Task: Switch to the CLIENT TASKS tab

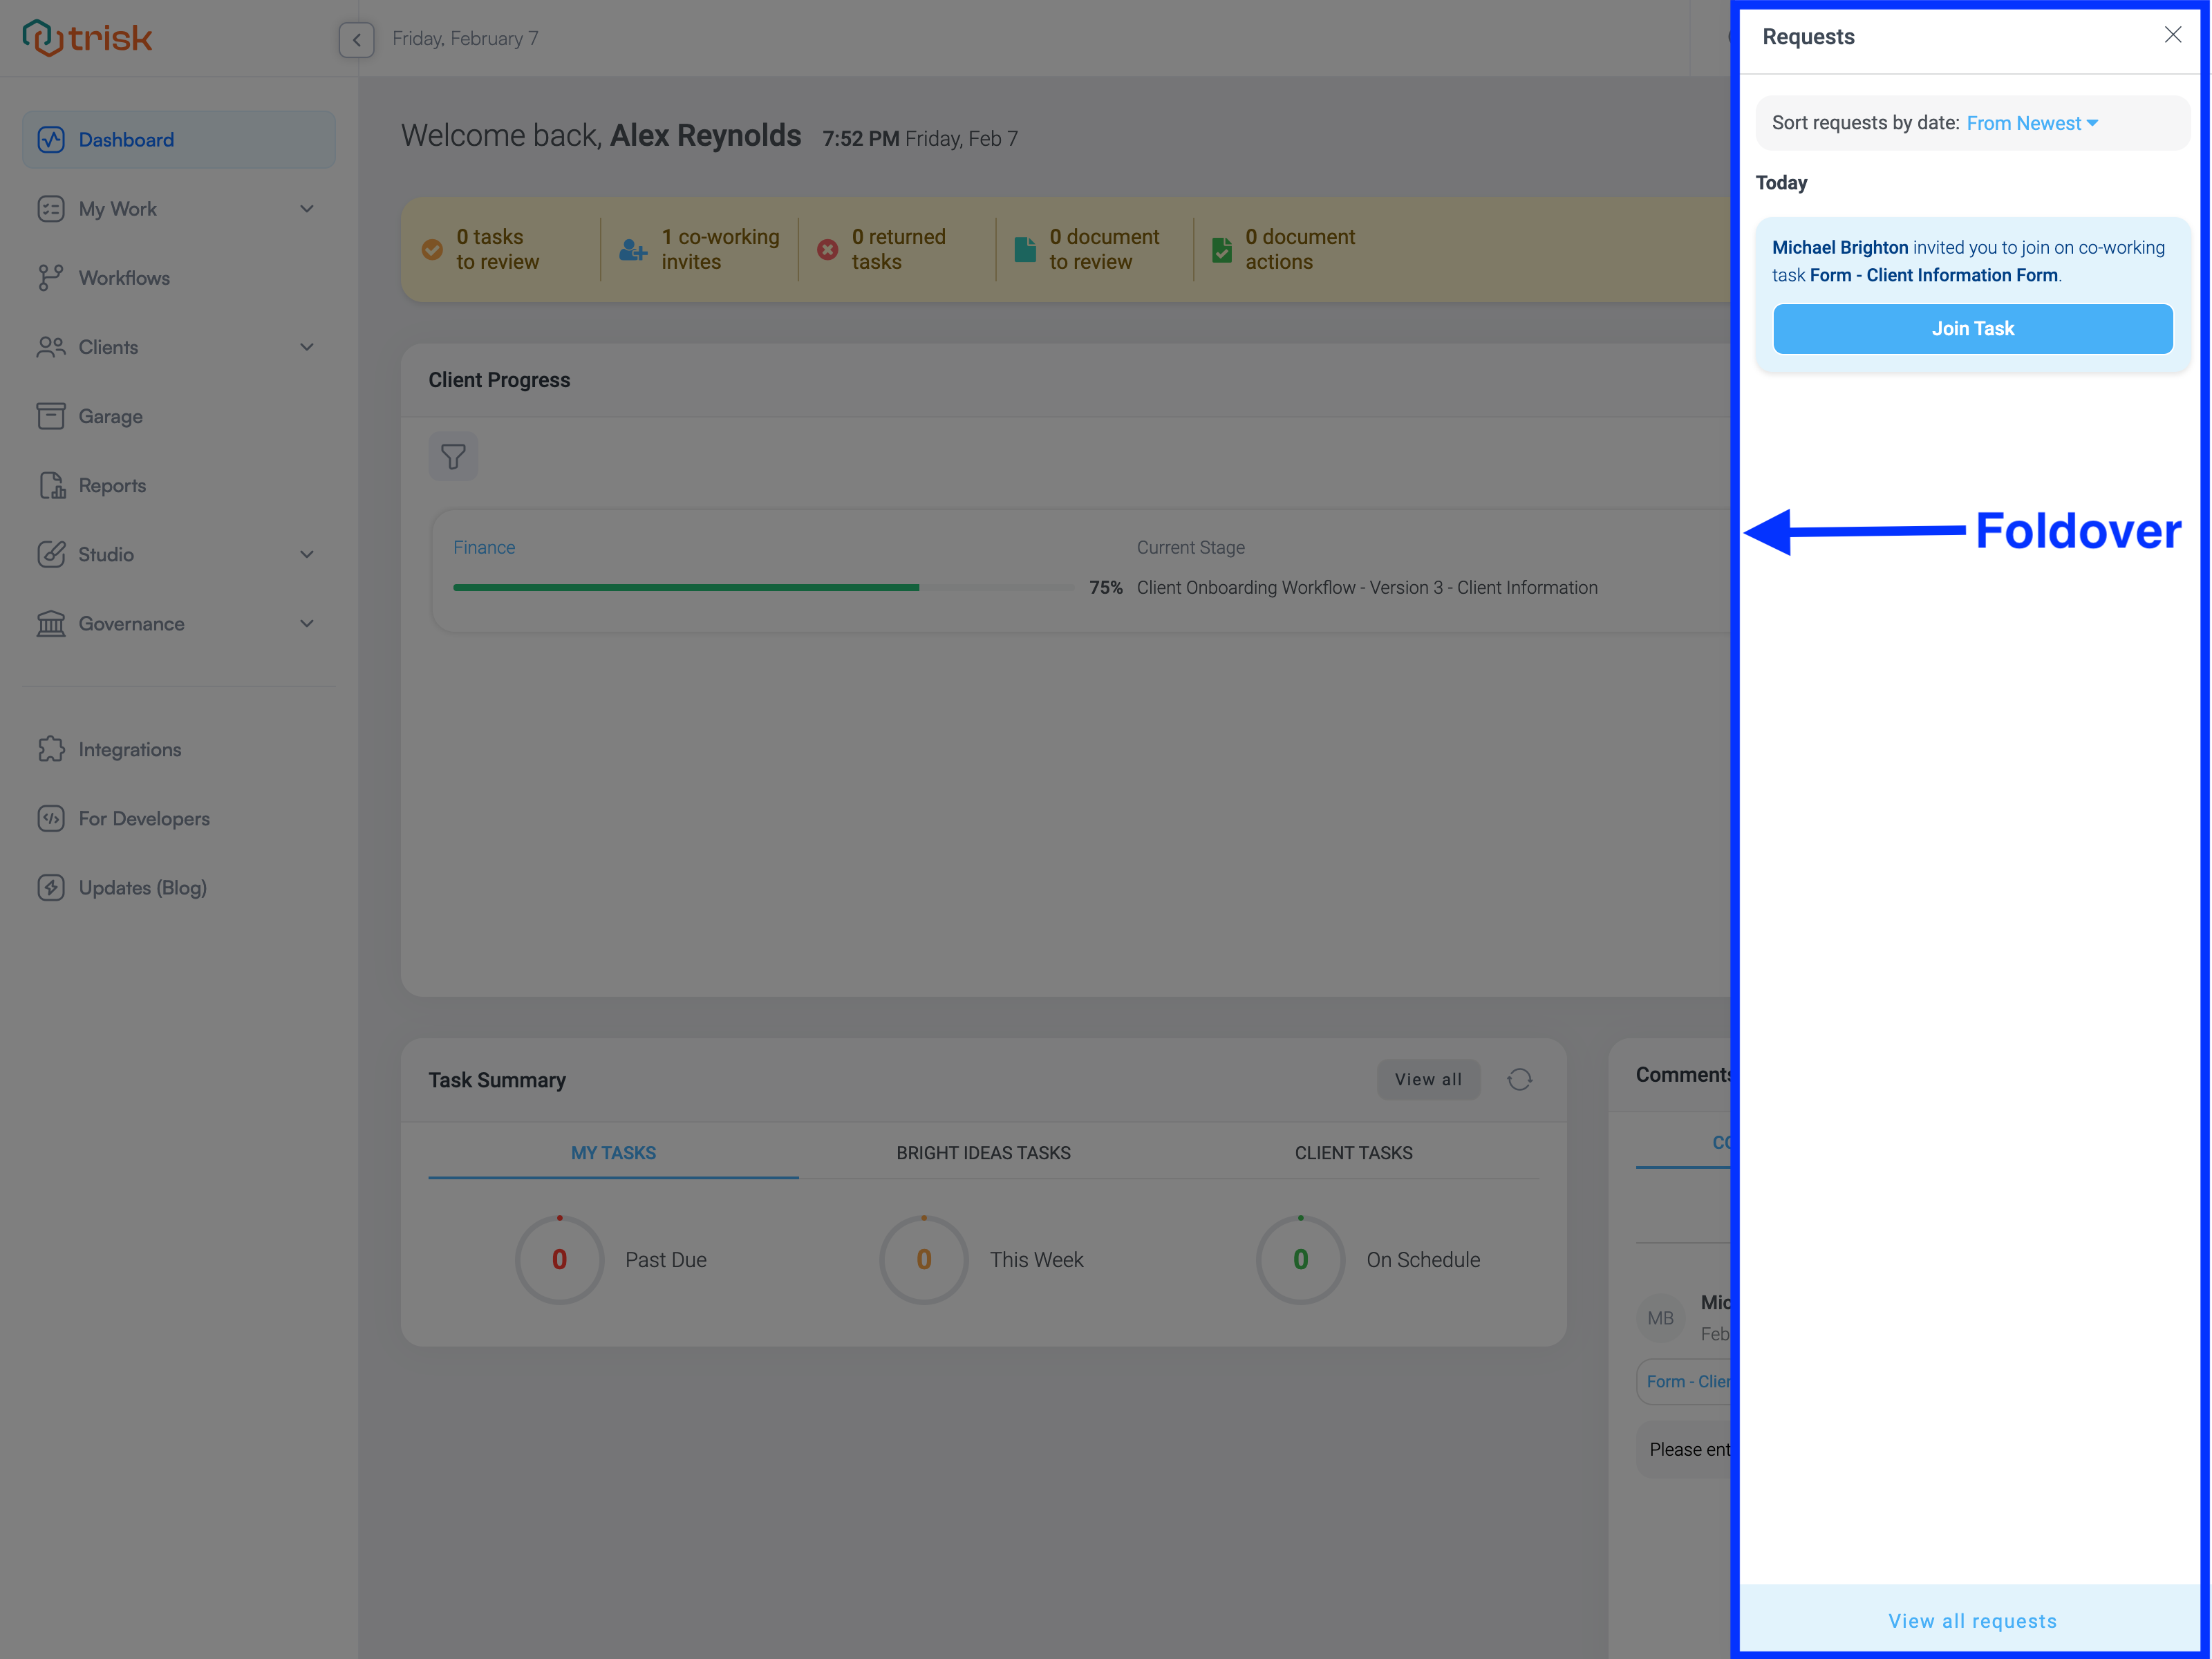Action: click(x=1353, y=1152)
